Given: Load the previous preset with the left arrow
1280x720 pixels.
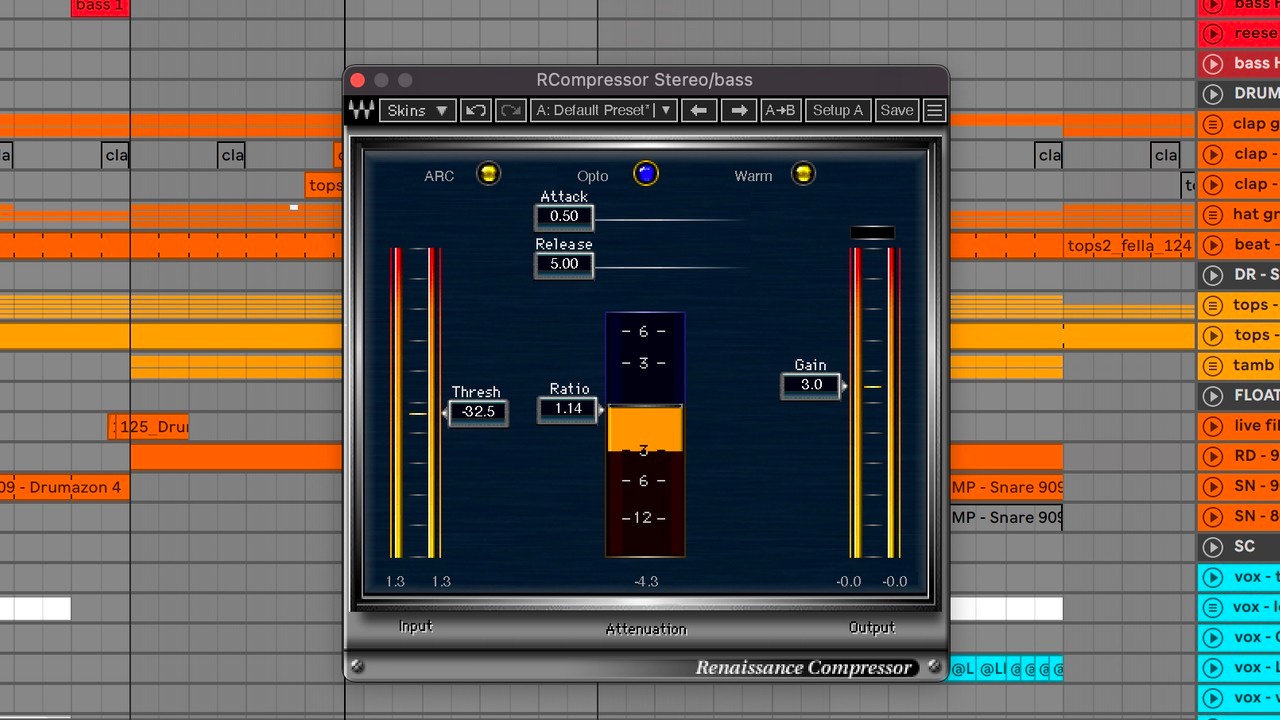Looking at the screenshot, I should (x=699, y=110).
